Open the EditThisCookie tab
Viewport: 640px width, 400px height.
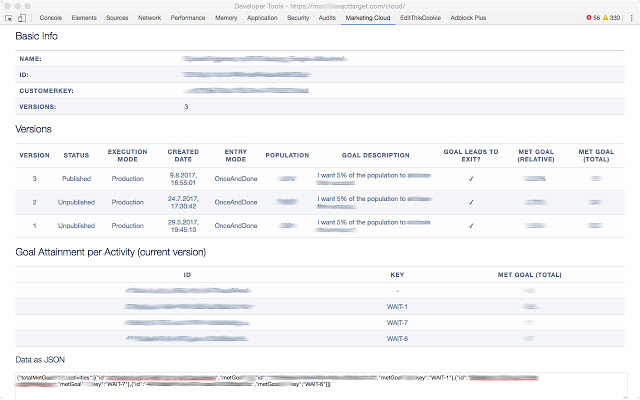coord(421,18)
